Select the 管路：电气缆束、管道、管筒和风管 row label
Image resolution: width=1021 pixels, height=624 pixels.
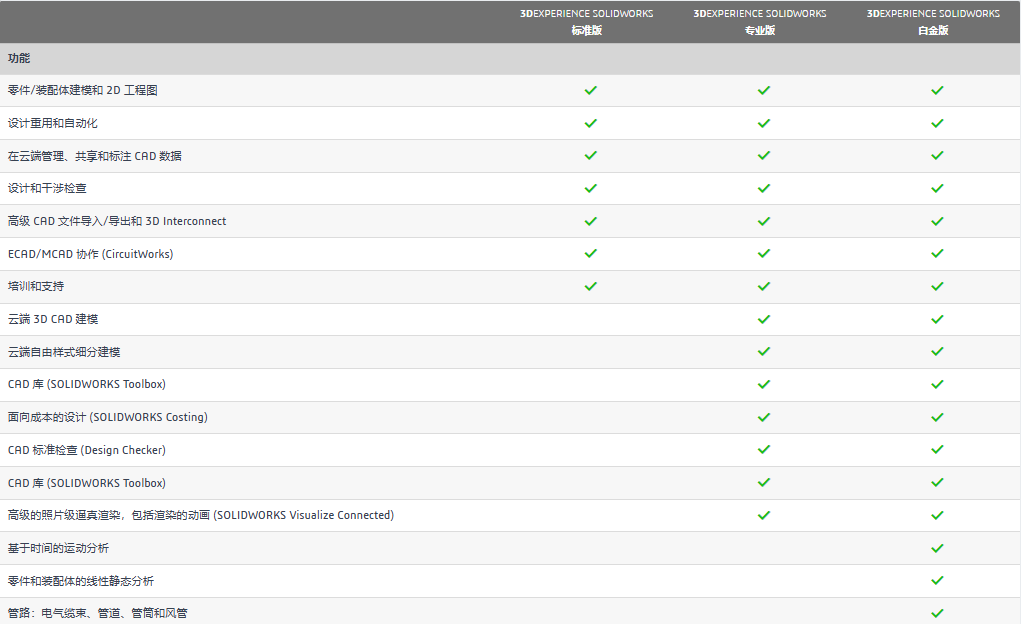coord(98,613)
